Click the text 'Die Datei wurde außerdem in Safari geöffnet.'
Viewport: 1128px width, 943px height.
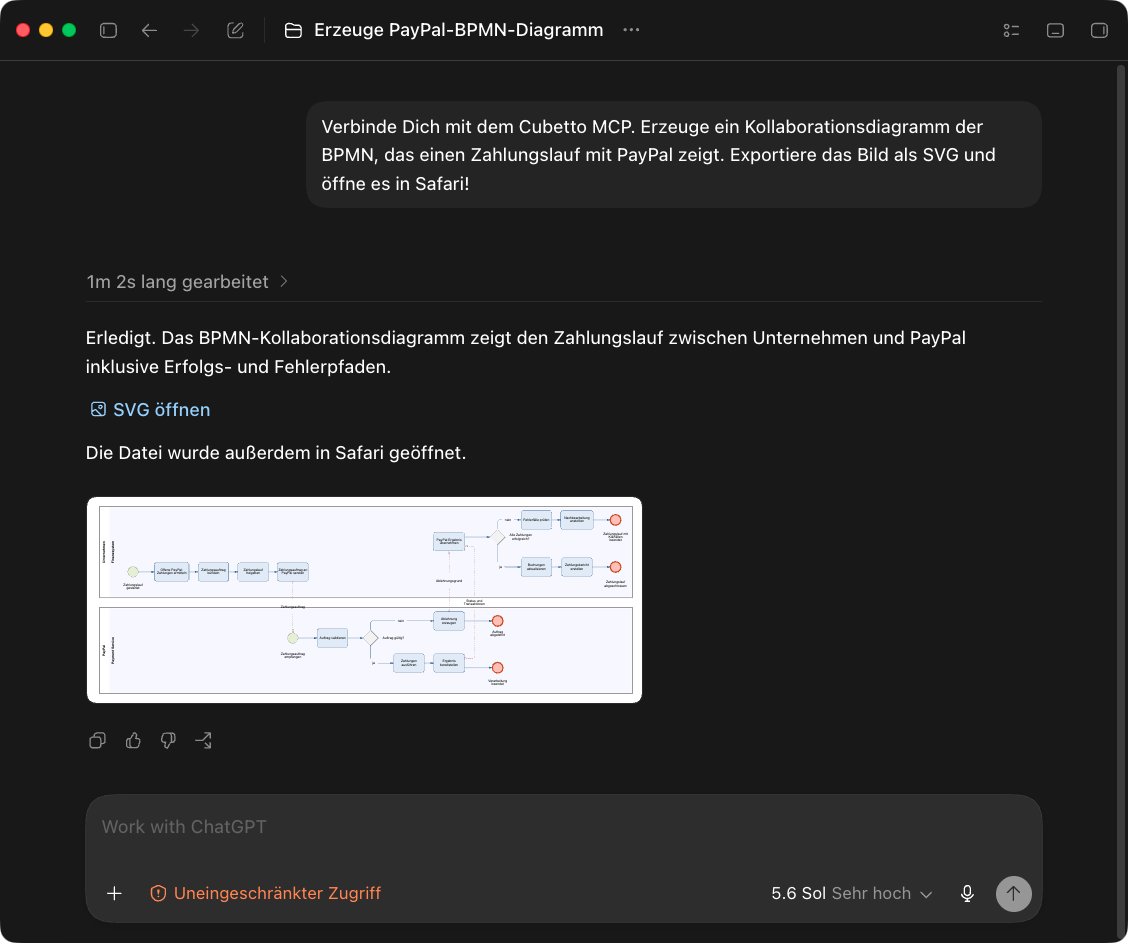[x=276, y=452]
